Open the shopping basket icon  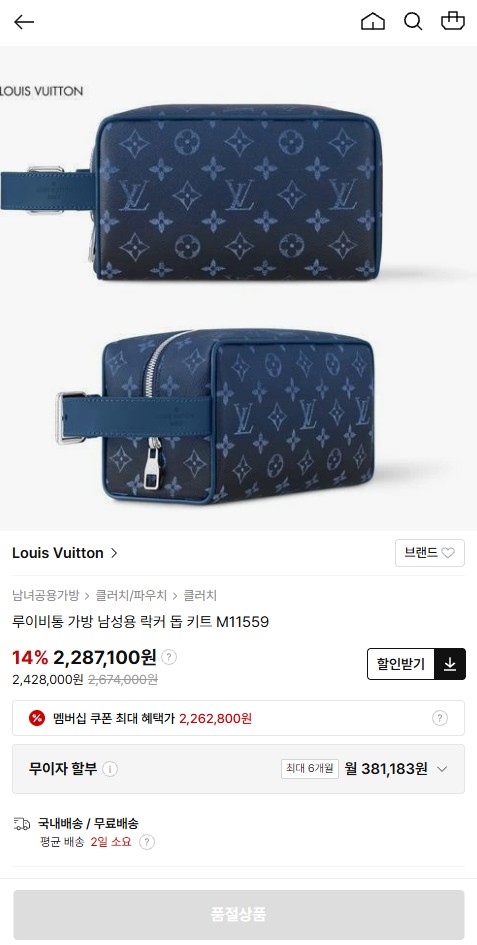pos(453,21)
